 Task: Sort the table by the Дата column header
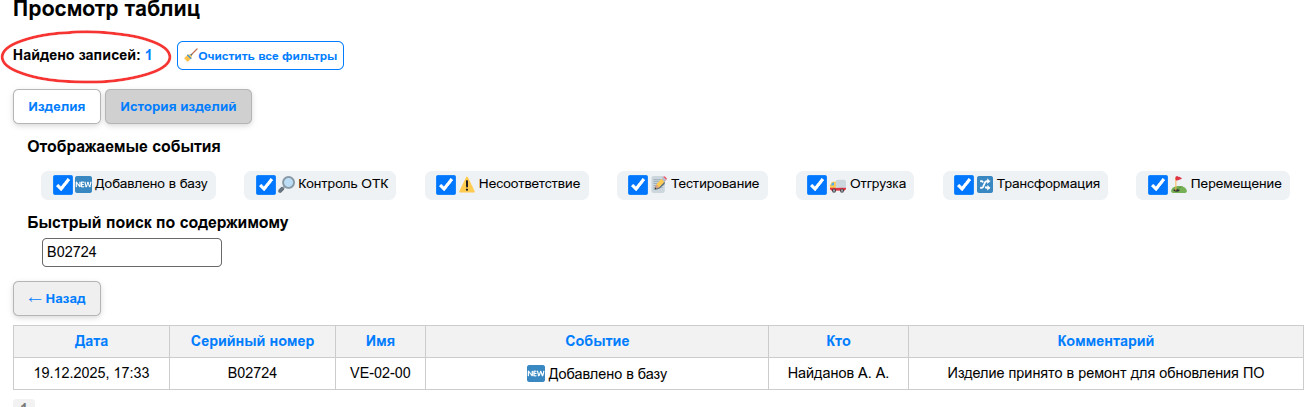click(x=91, y=341)
